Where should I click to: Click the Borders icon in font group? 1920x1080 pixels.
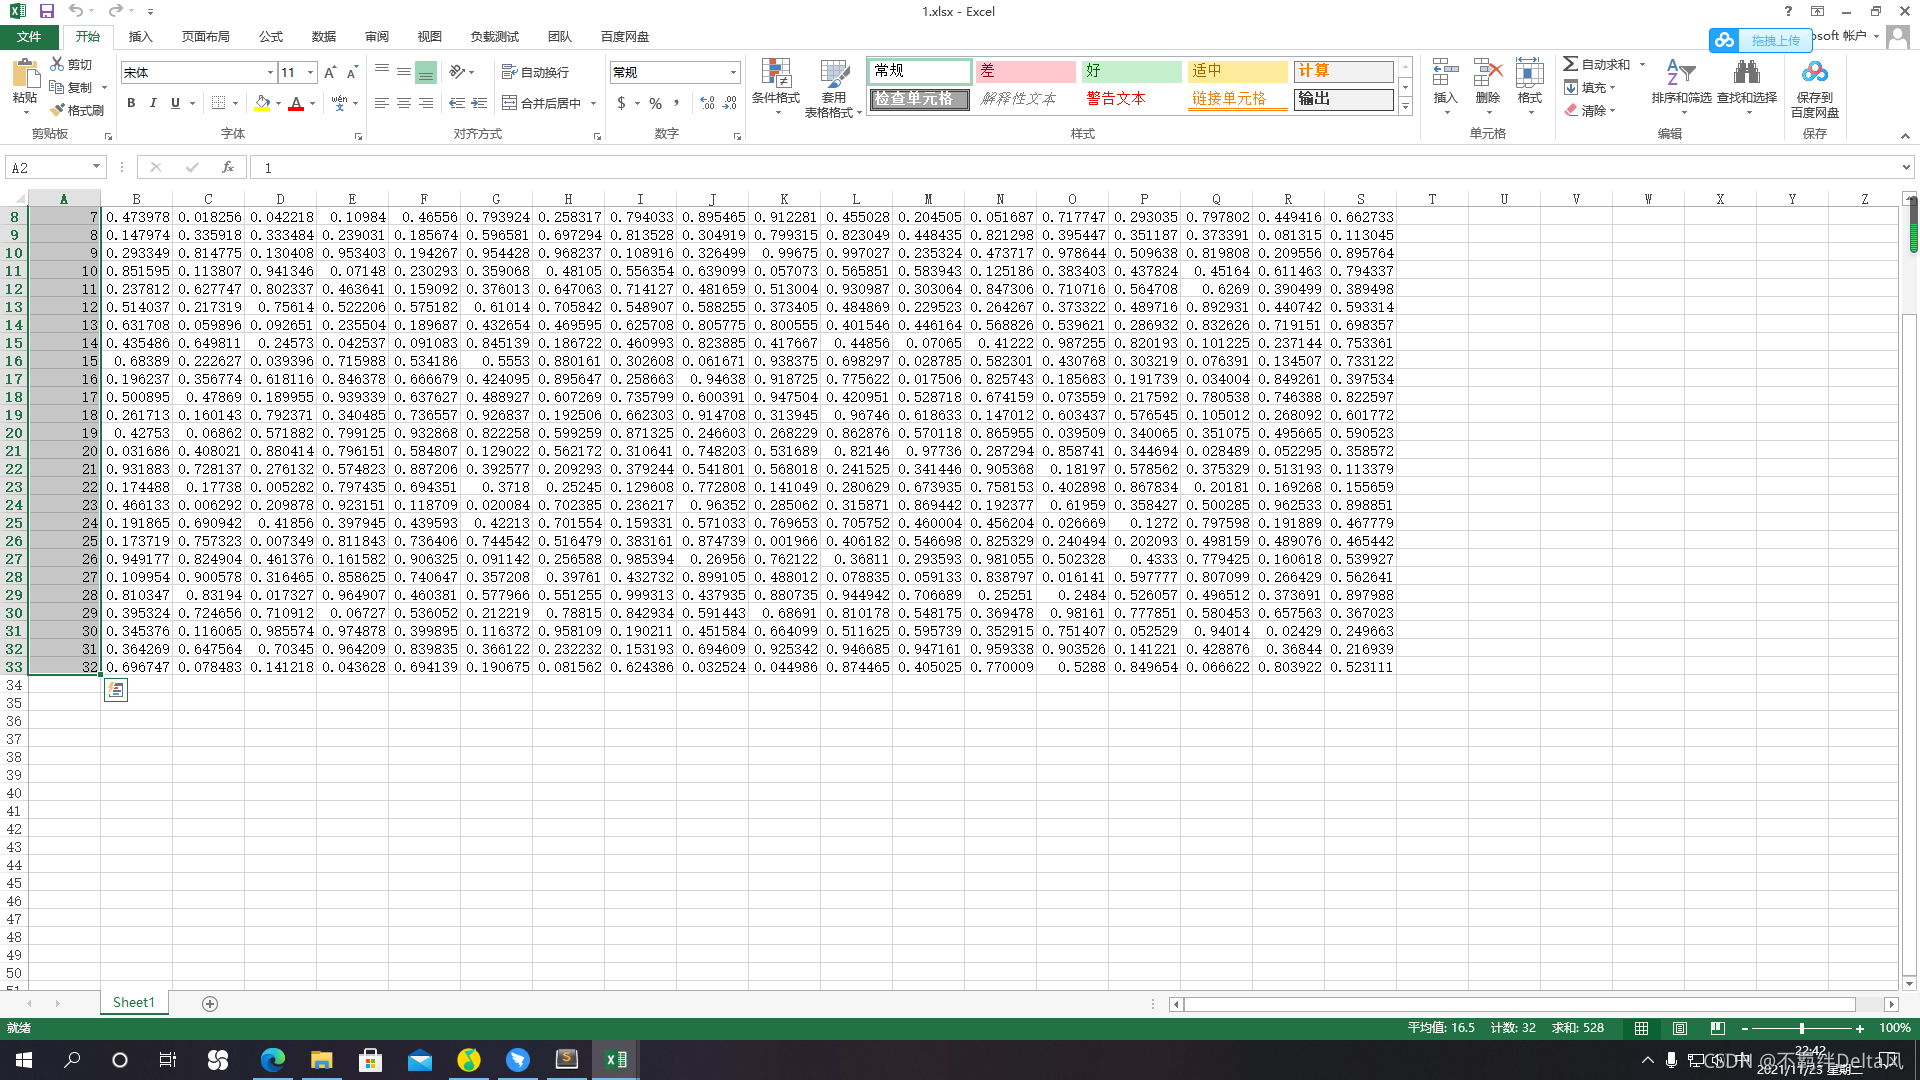pos(219,103)
